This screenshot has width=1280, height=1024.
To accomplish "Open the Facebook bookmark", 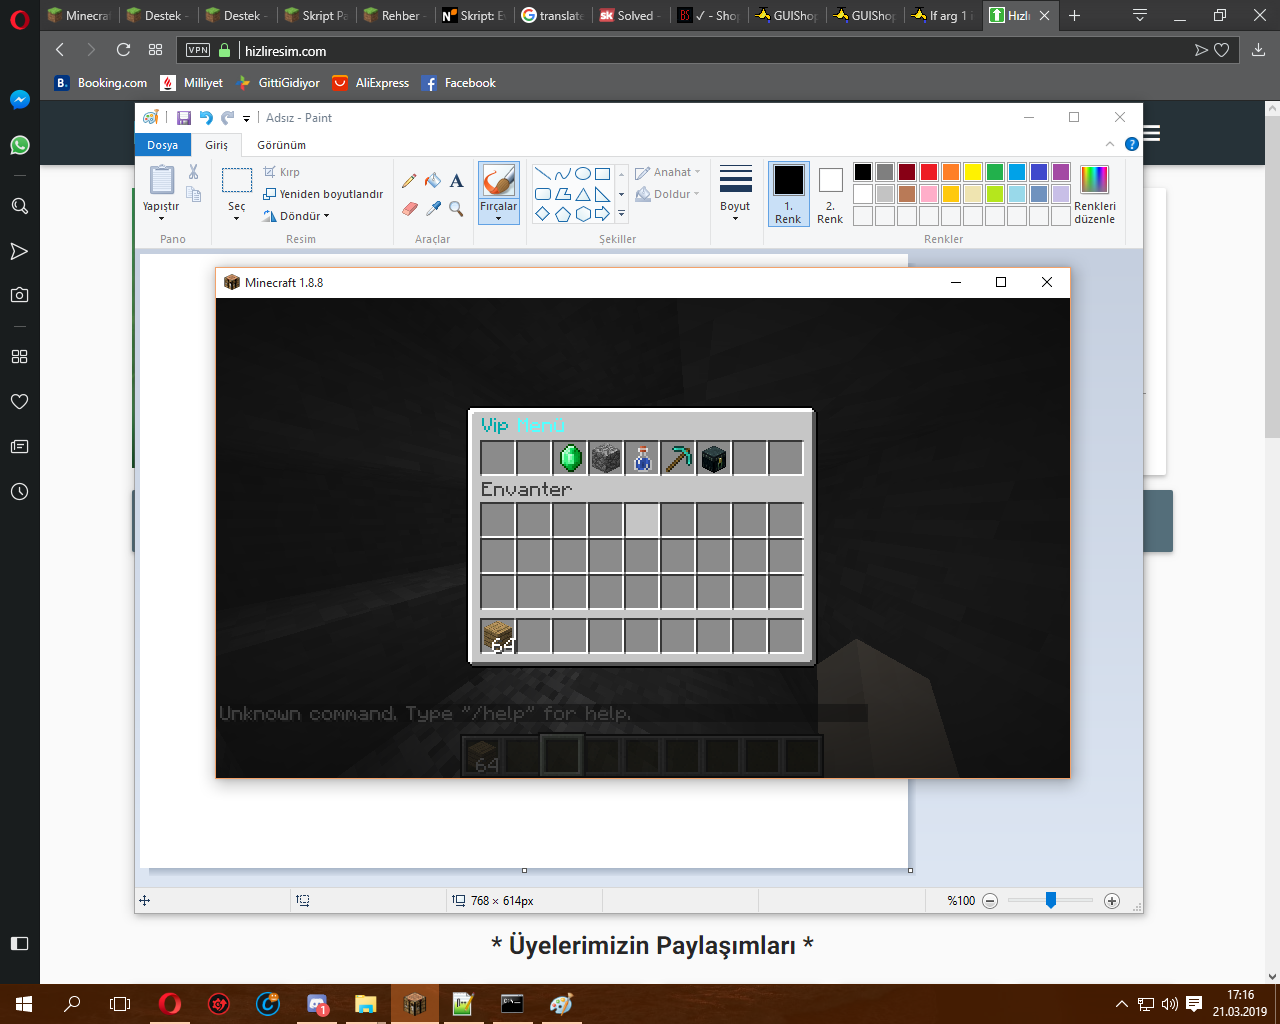I will click(x=459, y=83).
